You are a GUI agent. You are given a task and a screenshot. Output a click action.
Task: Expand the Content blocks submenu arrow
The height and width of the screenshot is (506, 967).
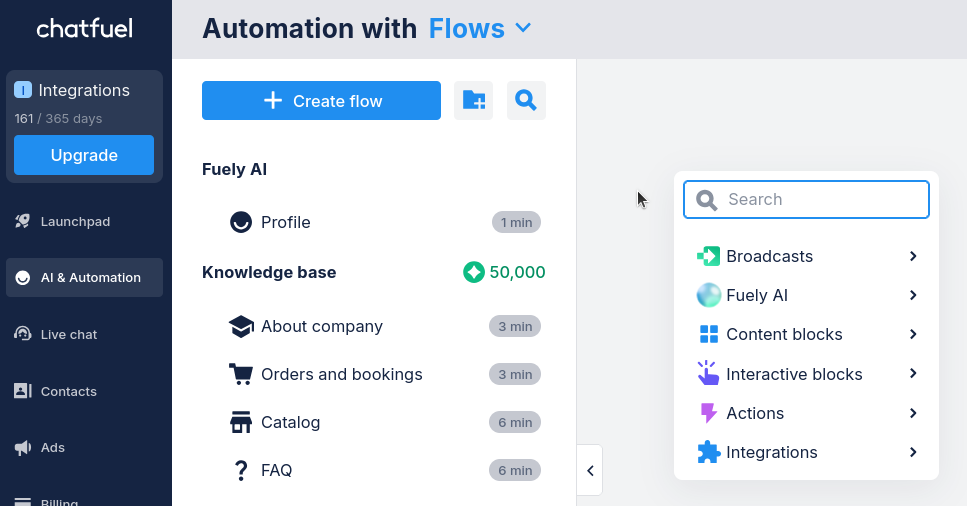913,334
